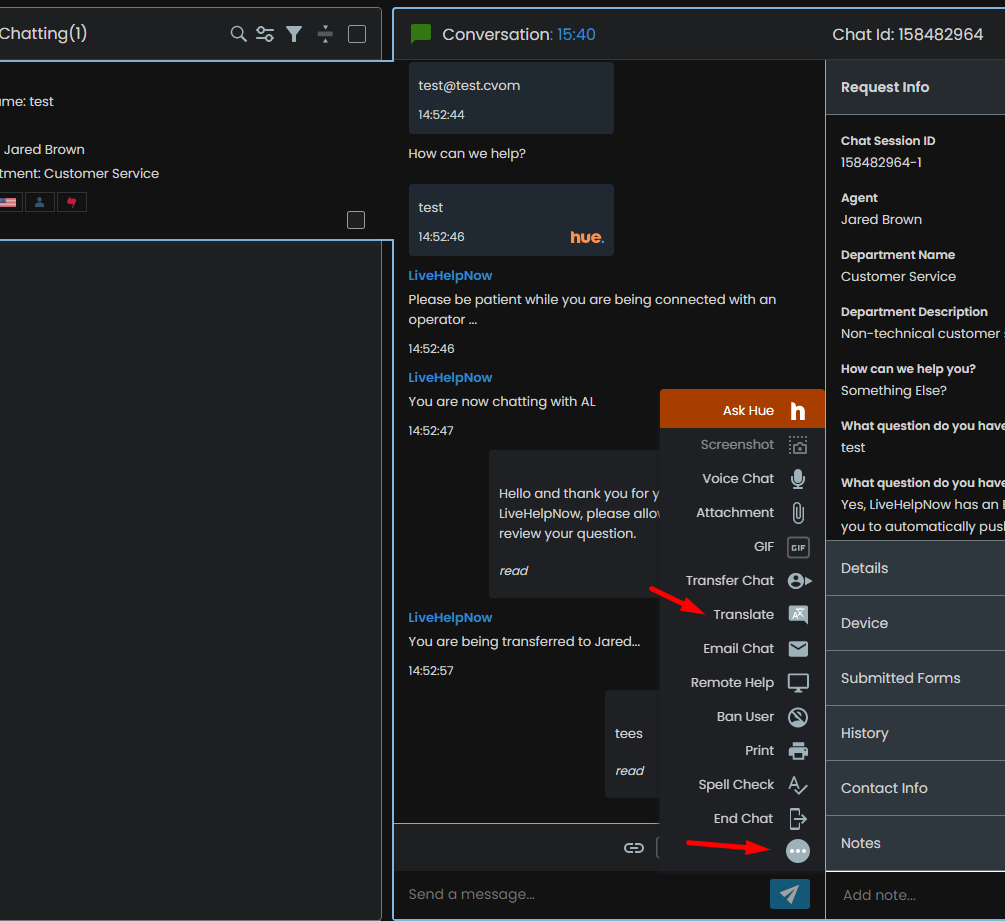Select Translate from the actions menu
Image resolution: width=1005 pixels, height=921 pixels.
click(744, 614)
